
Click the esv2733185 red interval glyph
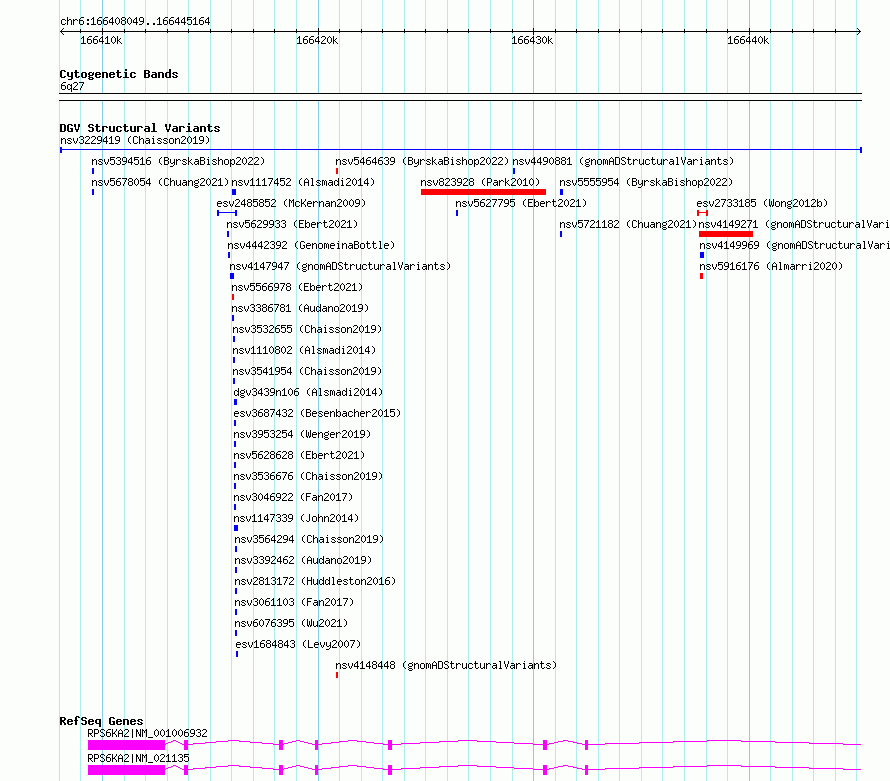click(x=703, y=213)
